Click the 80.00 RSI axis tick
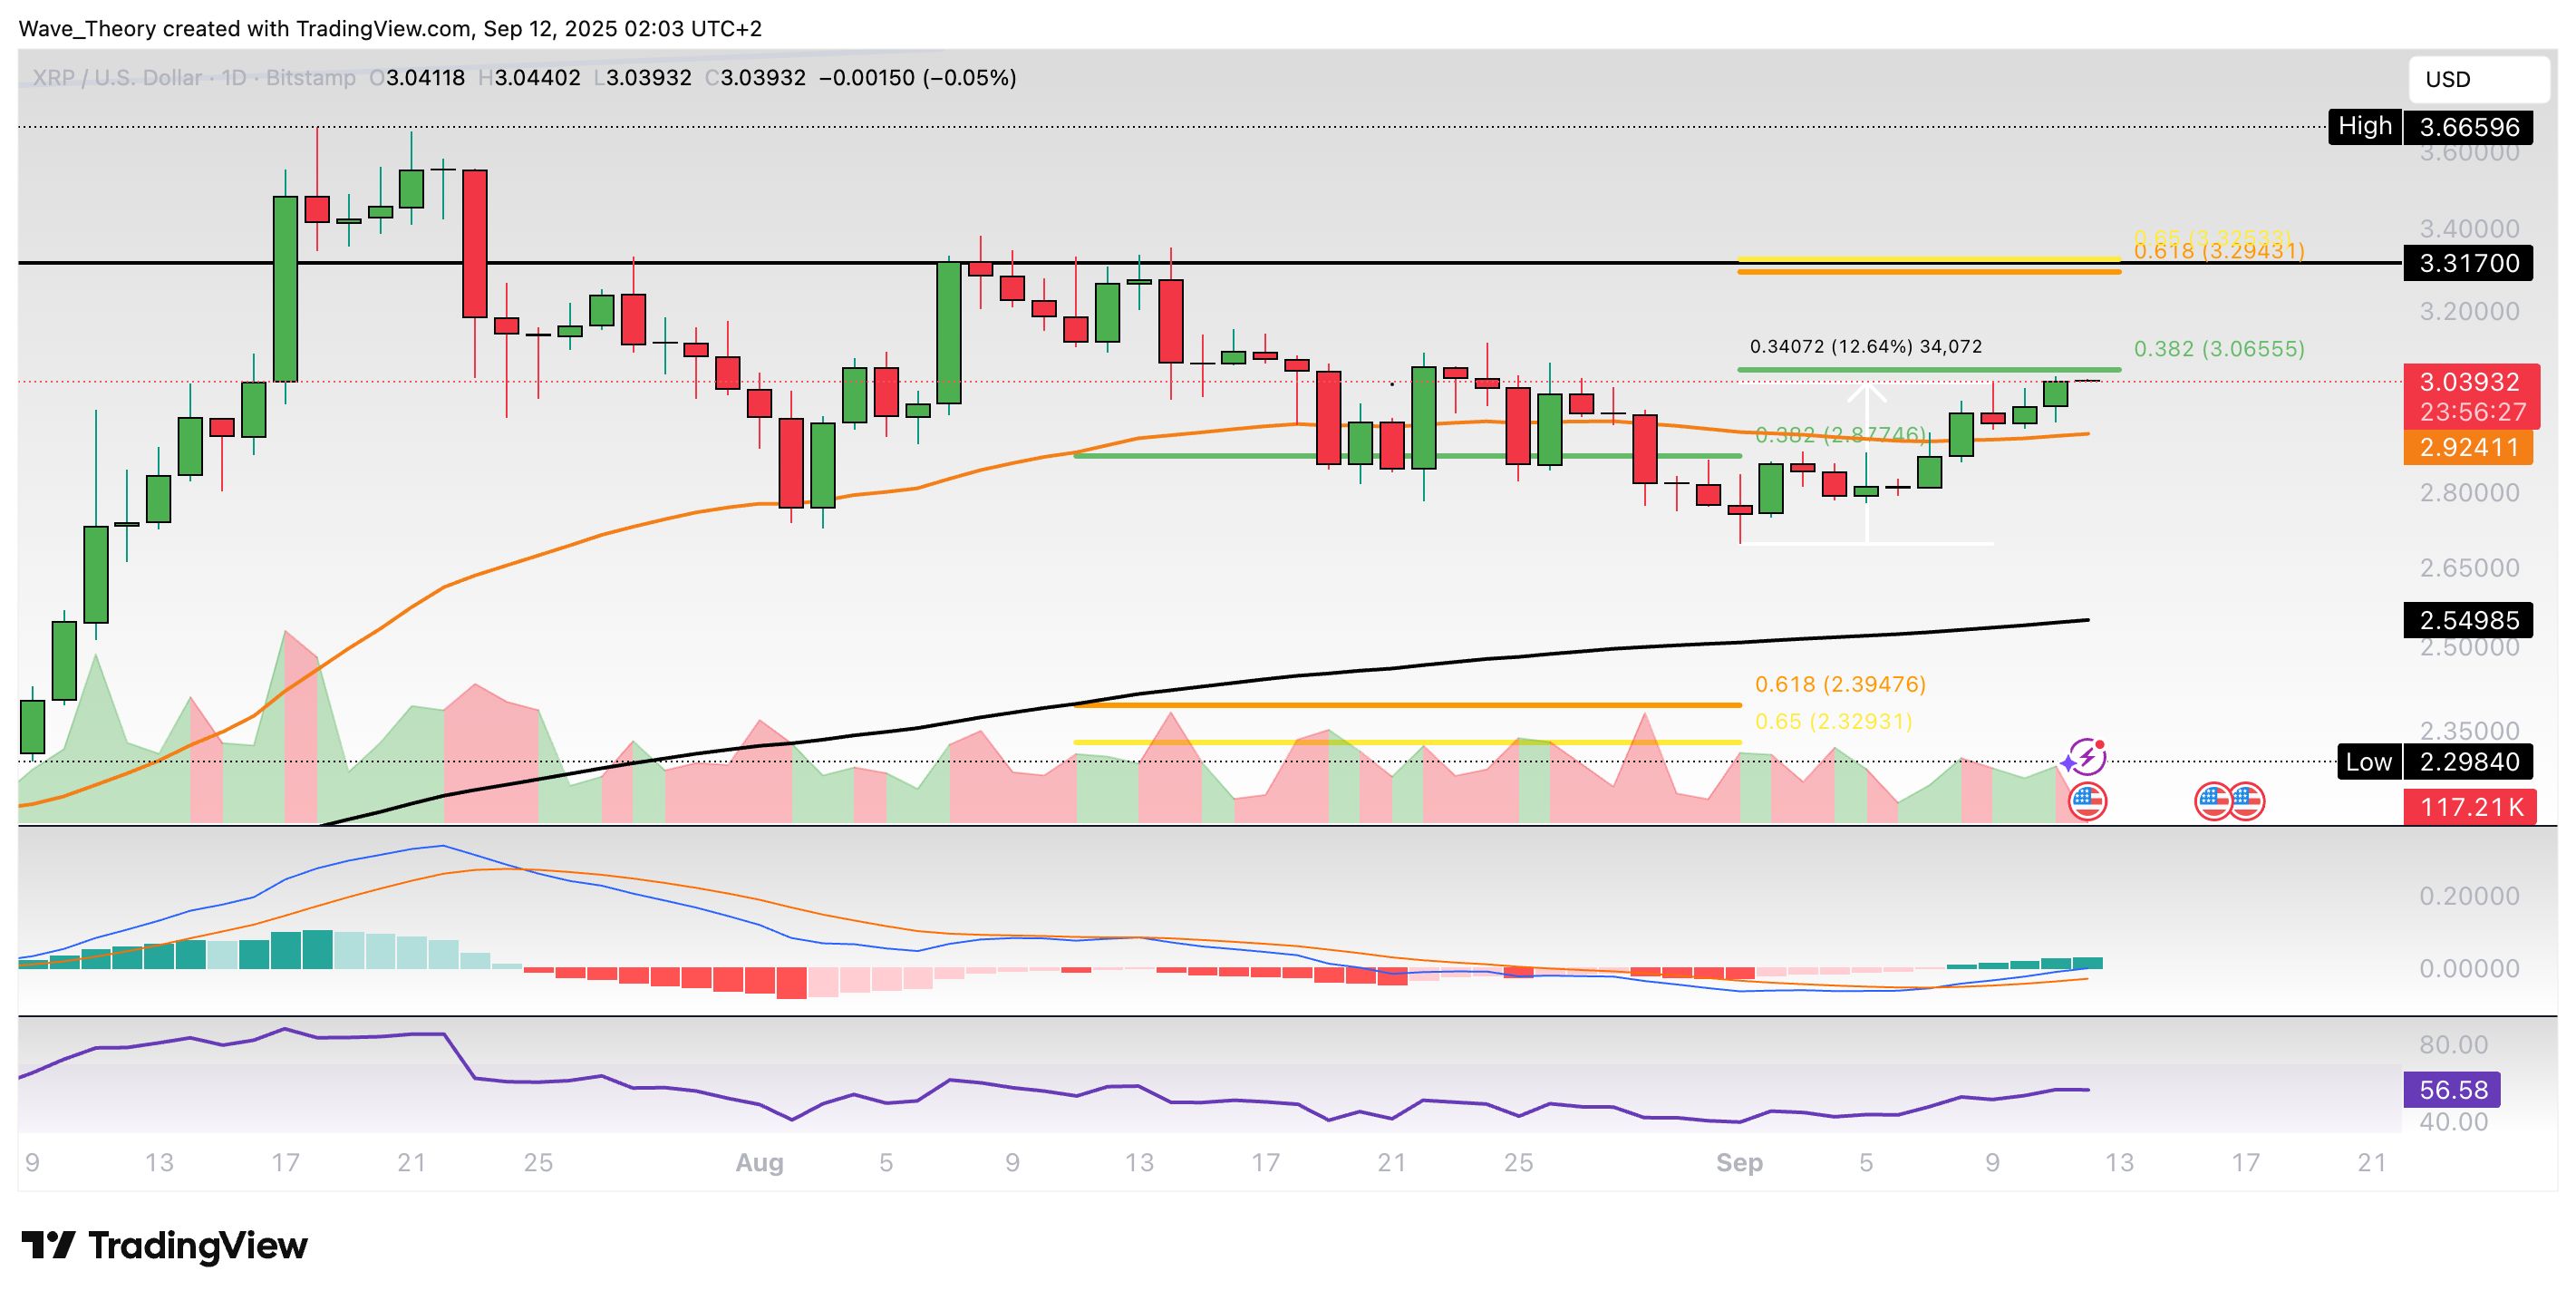This screenshot has height=1300, width=2576. point(2453,1045)
